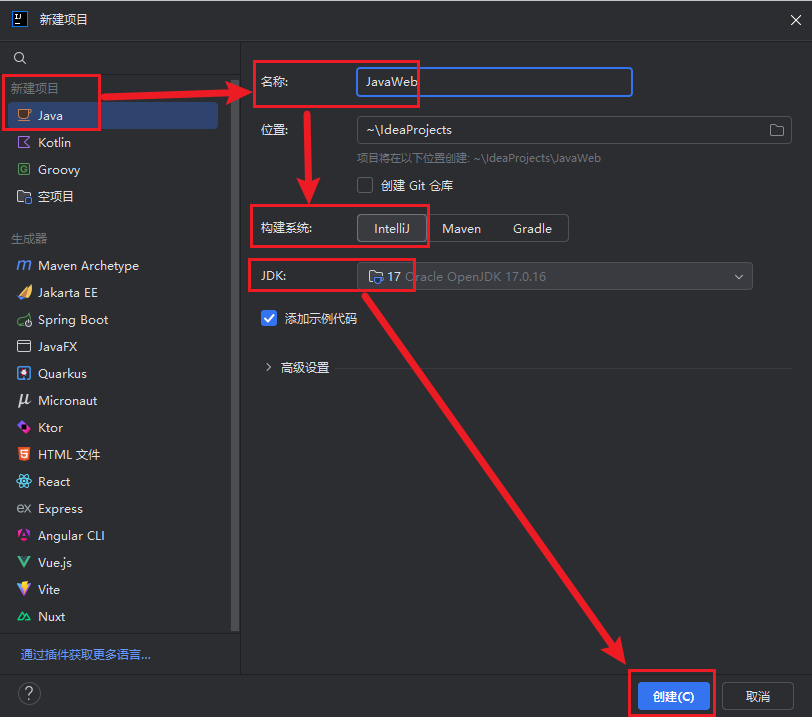Click the Vite lightning icon
This screenshot has height=717, width=812.
(24, 589)
